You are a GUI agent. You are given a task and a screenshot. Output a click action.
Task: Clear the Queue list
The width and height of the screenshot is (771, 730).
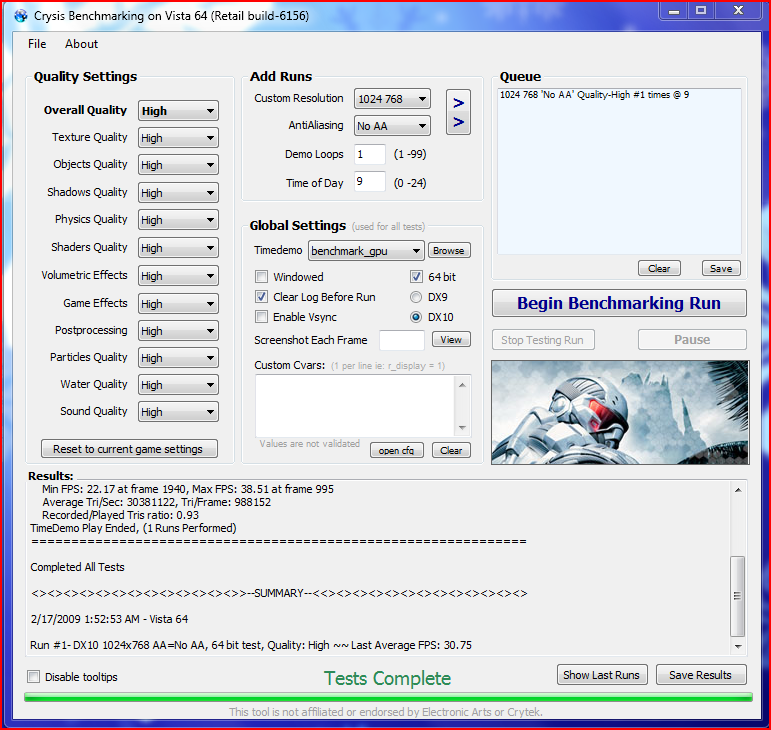click(659, 268)
